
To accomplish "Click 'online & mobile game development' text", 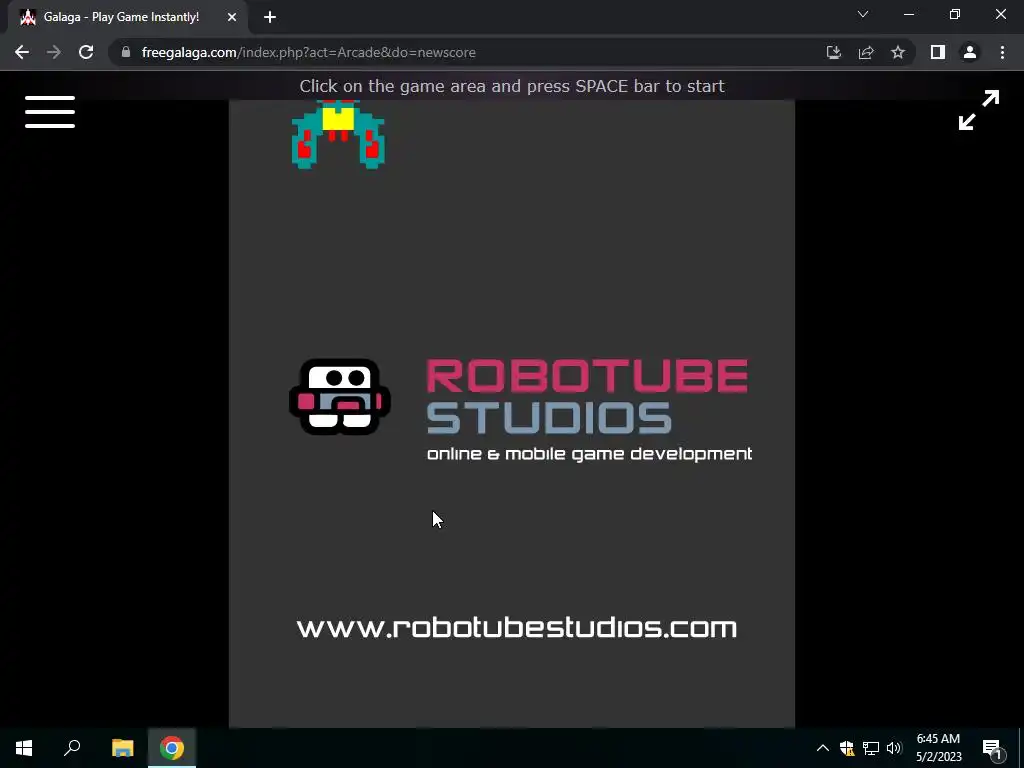I will pos(589,454).
